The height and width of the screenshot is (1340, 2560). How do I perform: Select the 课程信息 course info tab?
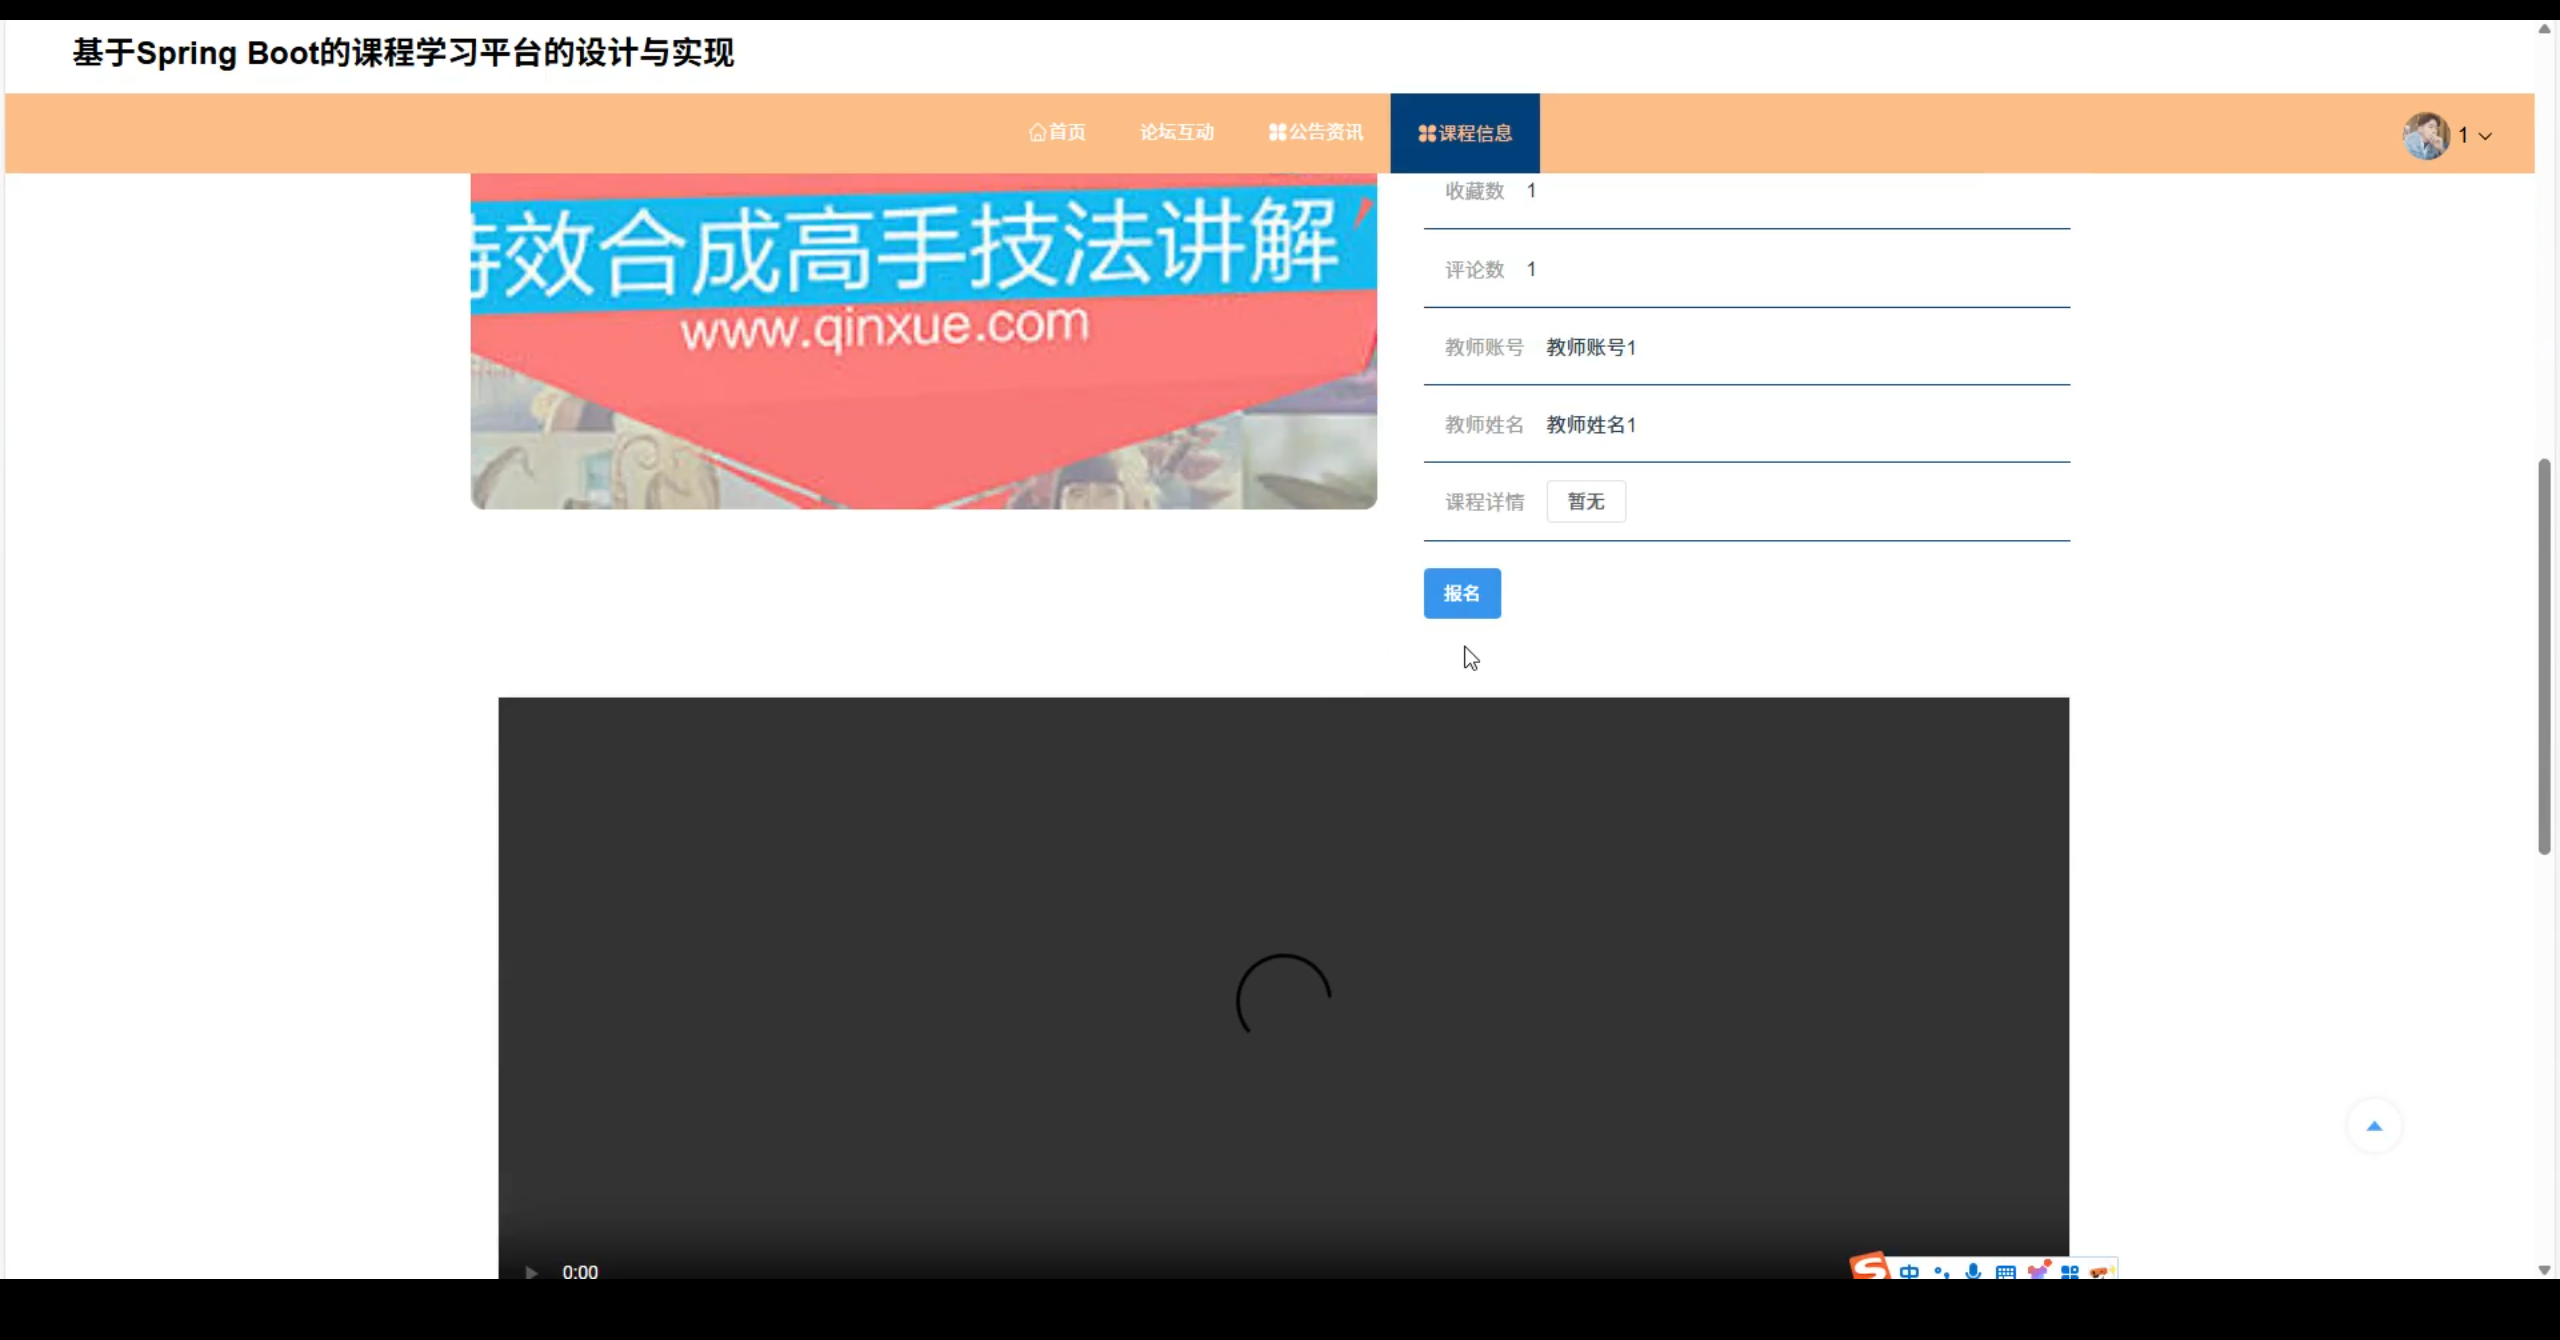pos(1464,133)
